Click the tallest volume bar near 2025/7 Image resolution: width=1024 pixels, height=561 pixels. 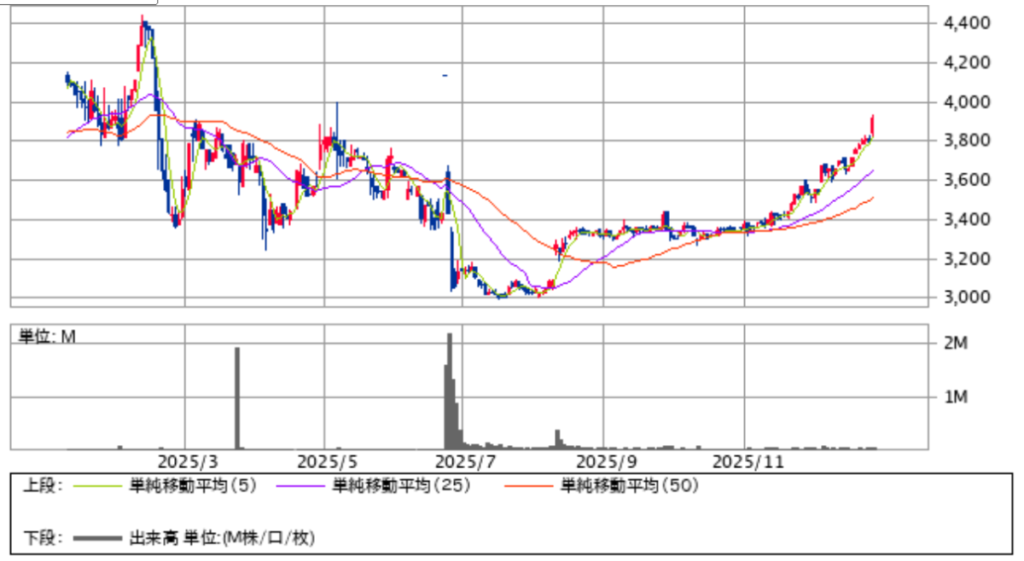click(x=449, y=390)
